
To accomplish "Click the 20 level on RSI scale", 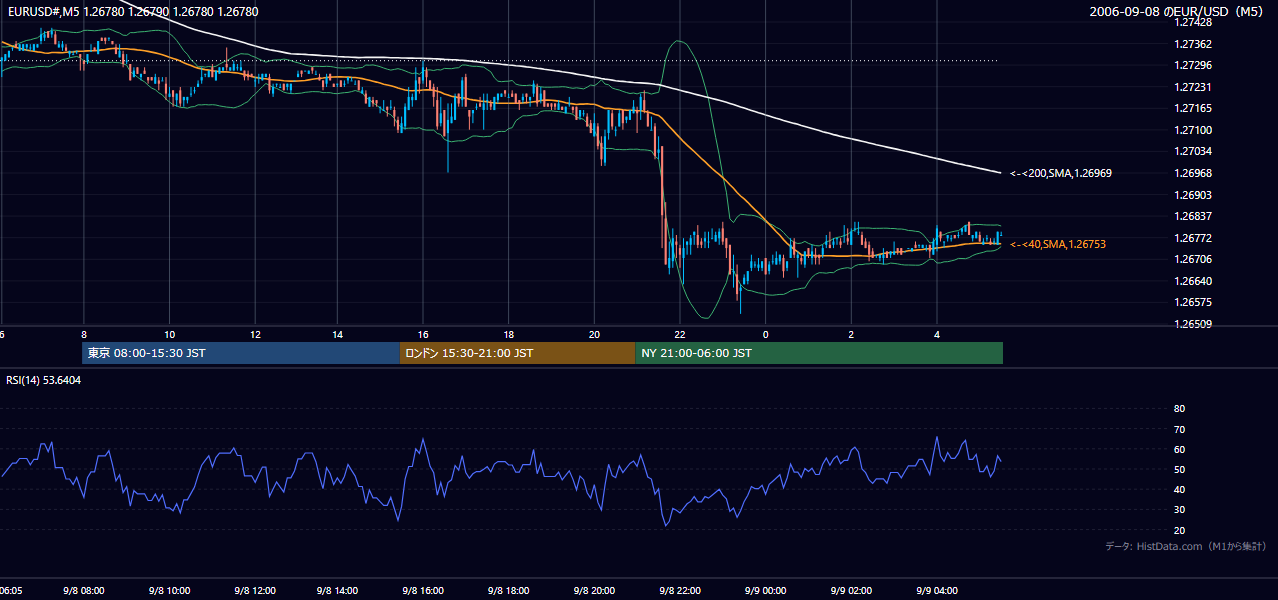I will tap(1179, 530).
